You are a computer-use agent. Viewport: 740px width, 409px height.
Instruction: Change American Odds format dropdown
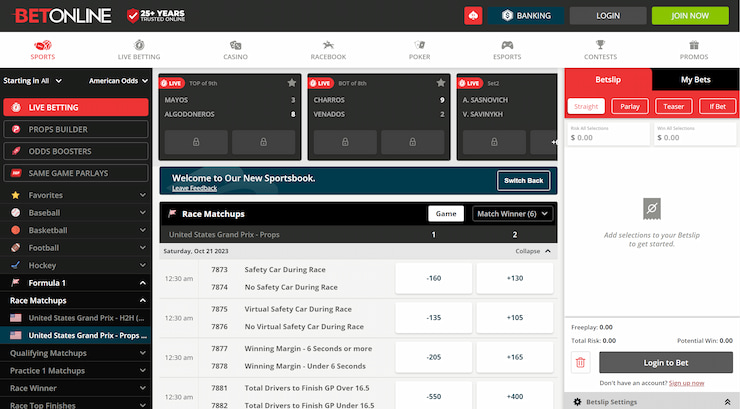(118, 81)
